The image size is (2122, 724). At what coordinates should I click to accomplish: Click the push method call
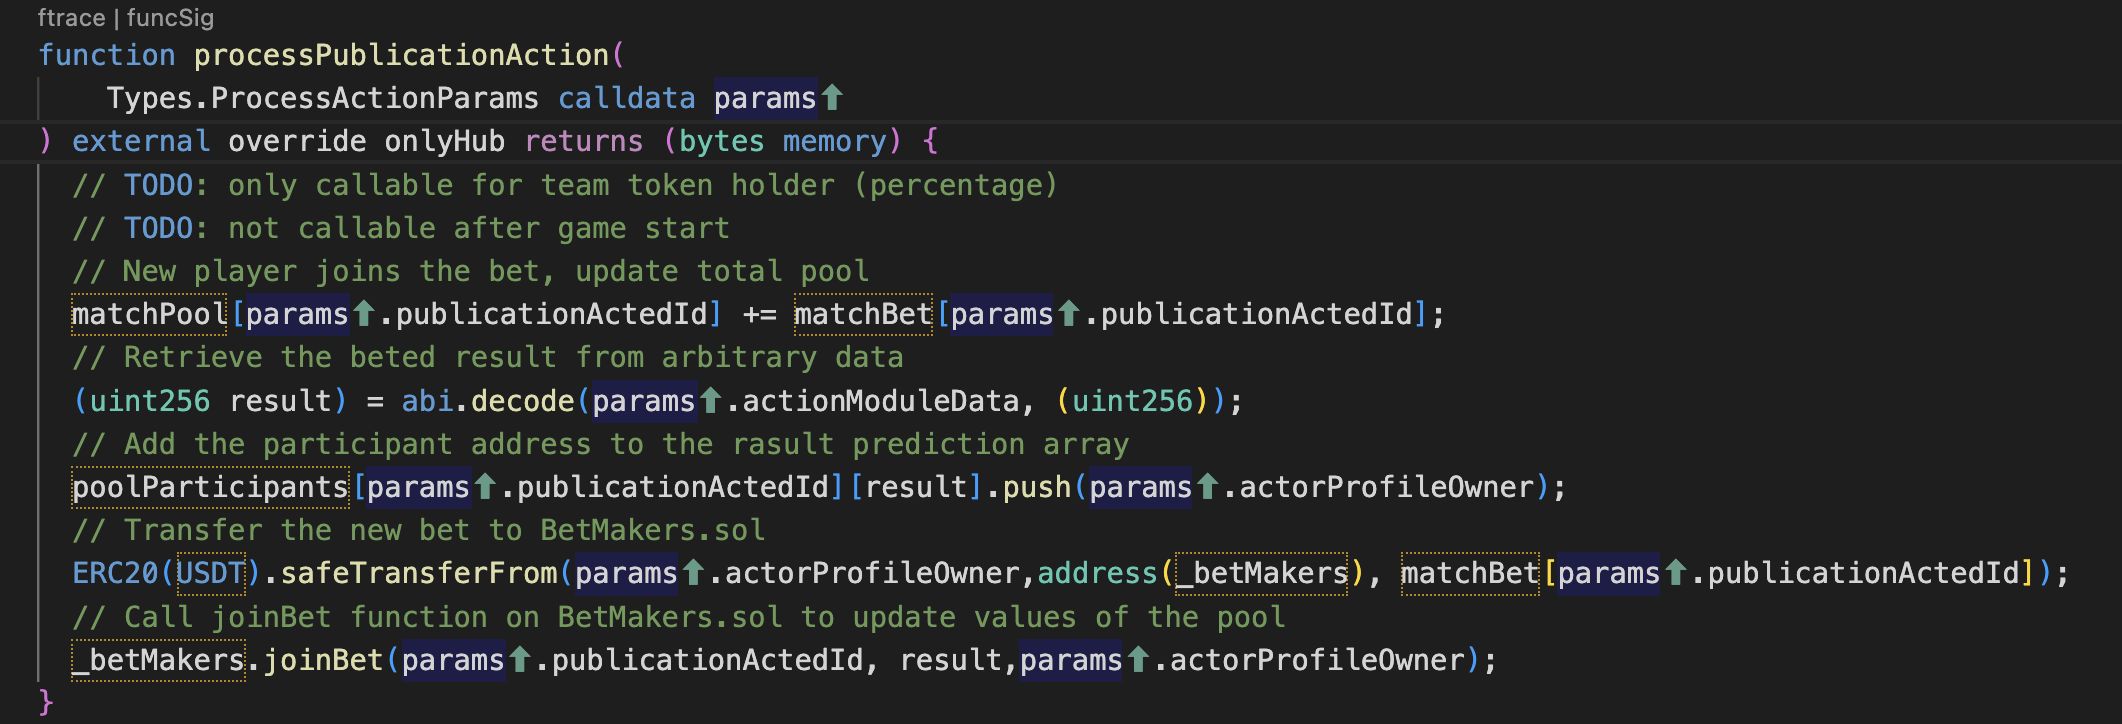tap(1036, 487)
